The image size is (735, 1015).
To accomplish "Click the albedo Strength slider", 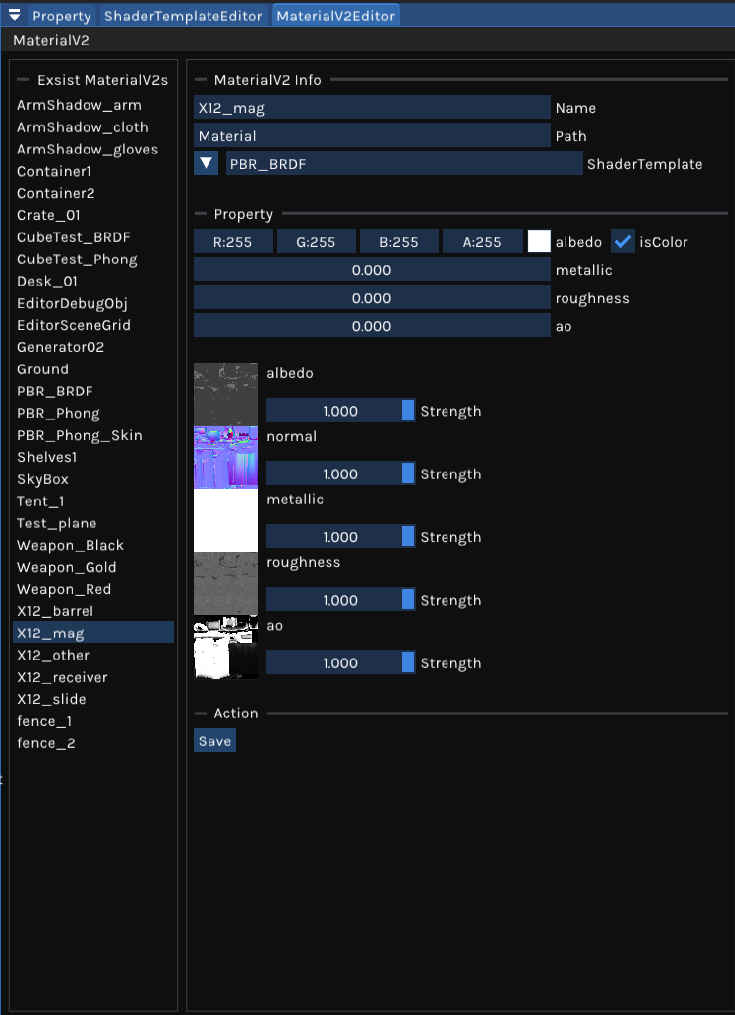I will pyautogui.click(x=341, y=410).
